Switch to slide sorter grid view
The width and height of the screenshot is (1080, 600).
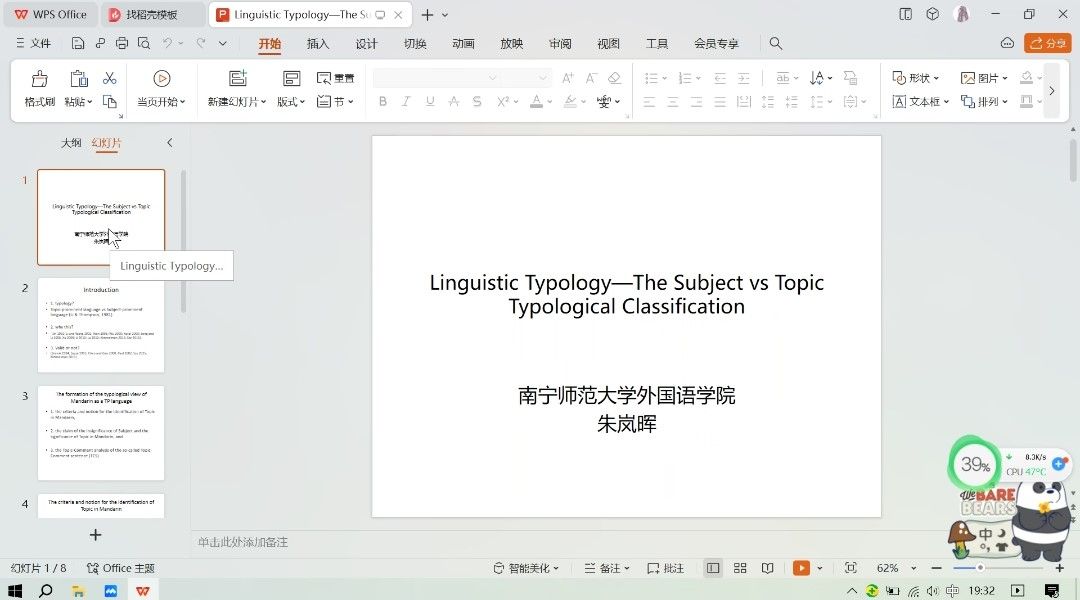[740, 568]
